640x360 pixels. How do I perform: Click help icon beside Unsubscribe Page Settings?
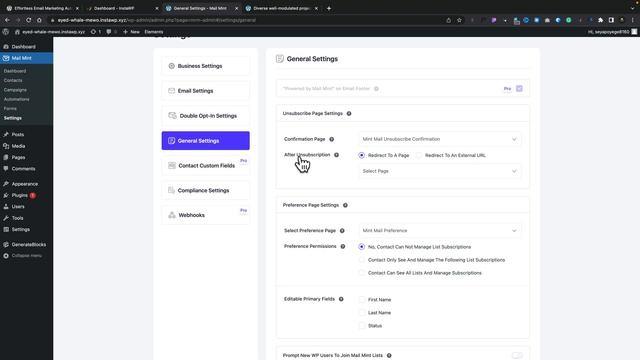[349, 113]
